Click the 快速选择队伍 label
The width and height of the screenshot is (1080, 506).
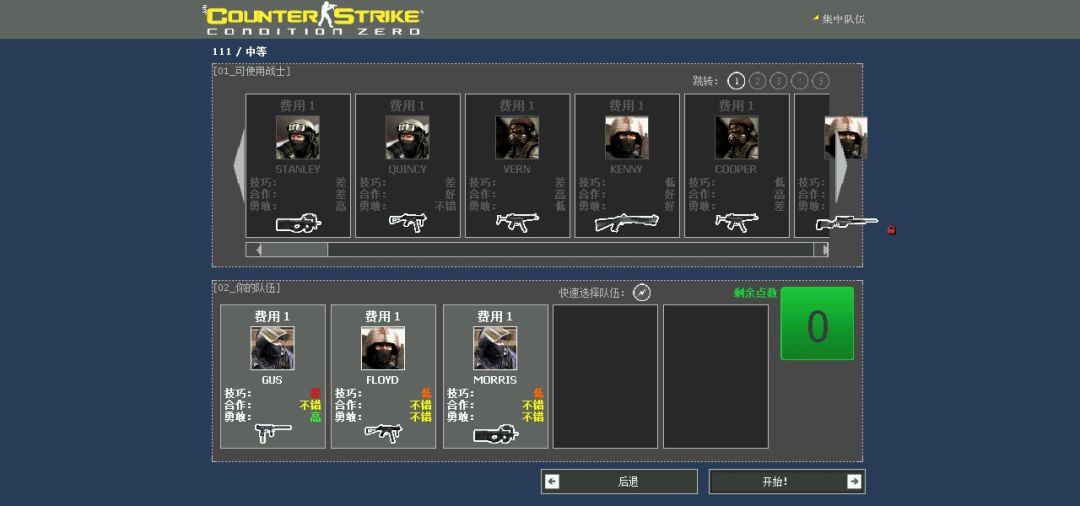592,293
